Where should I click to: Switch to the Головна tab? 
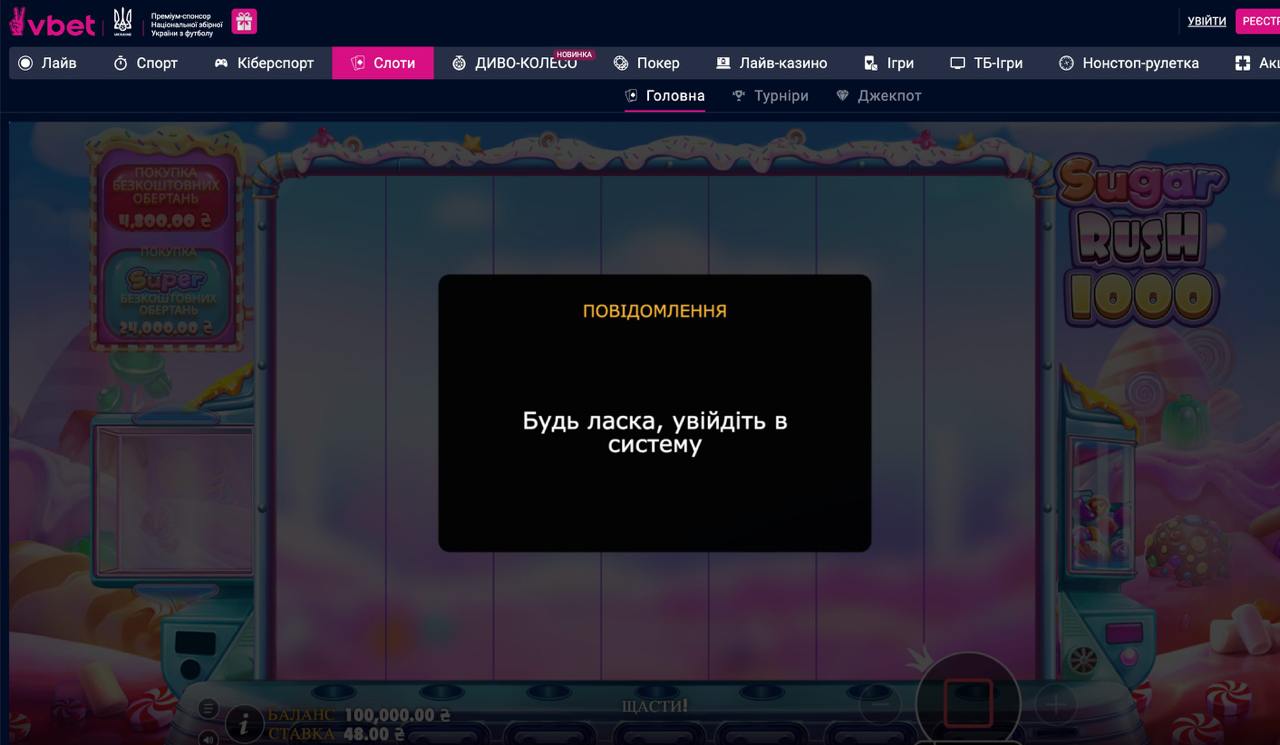click(665, 96)
